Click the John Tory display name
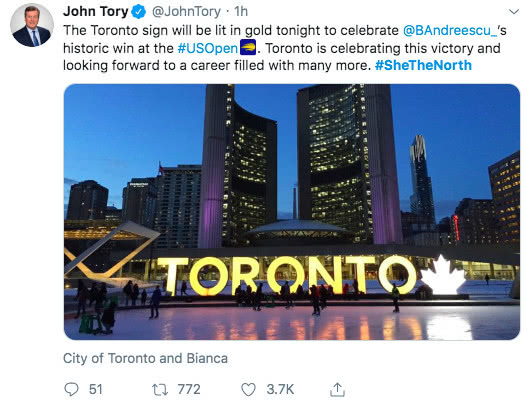Screen dimensions: 530x403 (x=96, y=11)
